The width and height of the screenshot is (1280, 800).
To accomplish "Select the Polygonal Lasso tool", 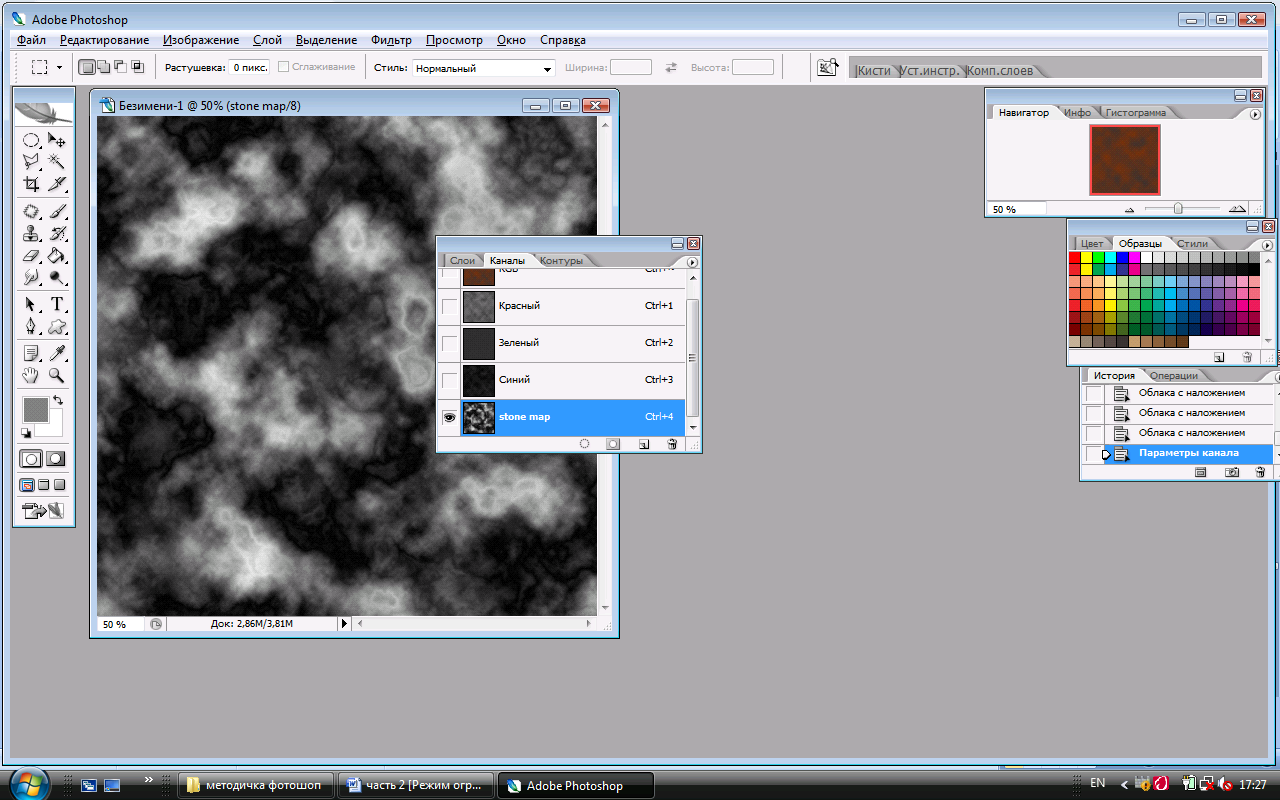I will [x=31, y=162].
